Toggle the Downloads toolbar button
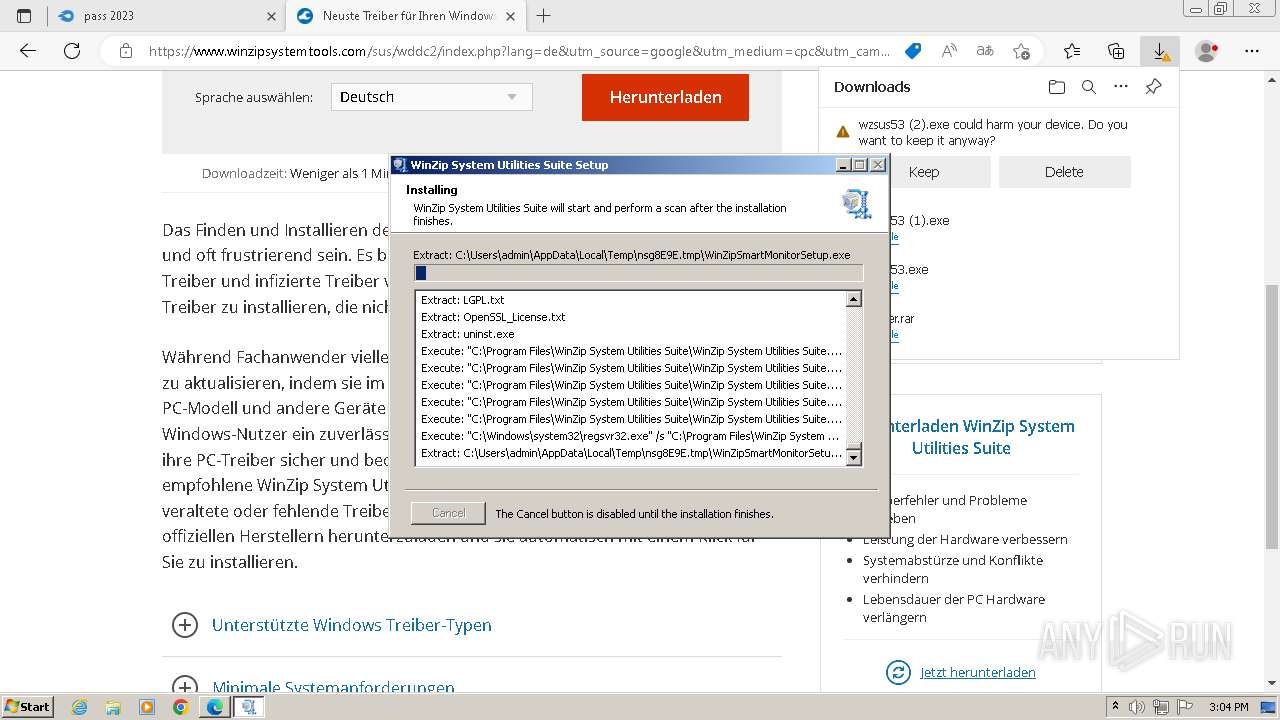 pyautogui.click(x=1160, y=51)
